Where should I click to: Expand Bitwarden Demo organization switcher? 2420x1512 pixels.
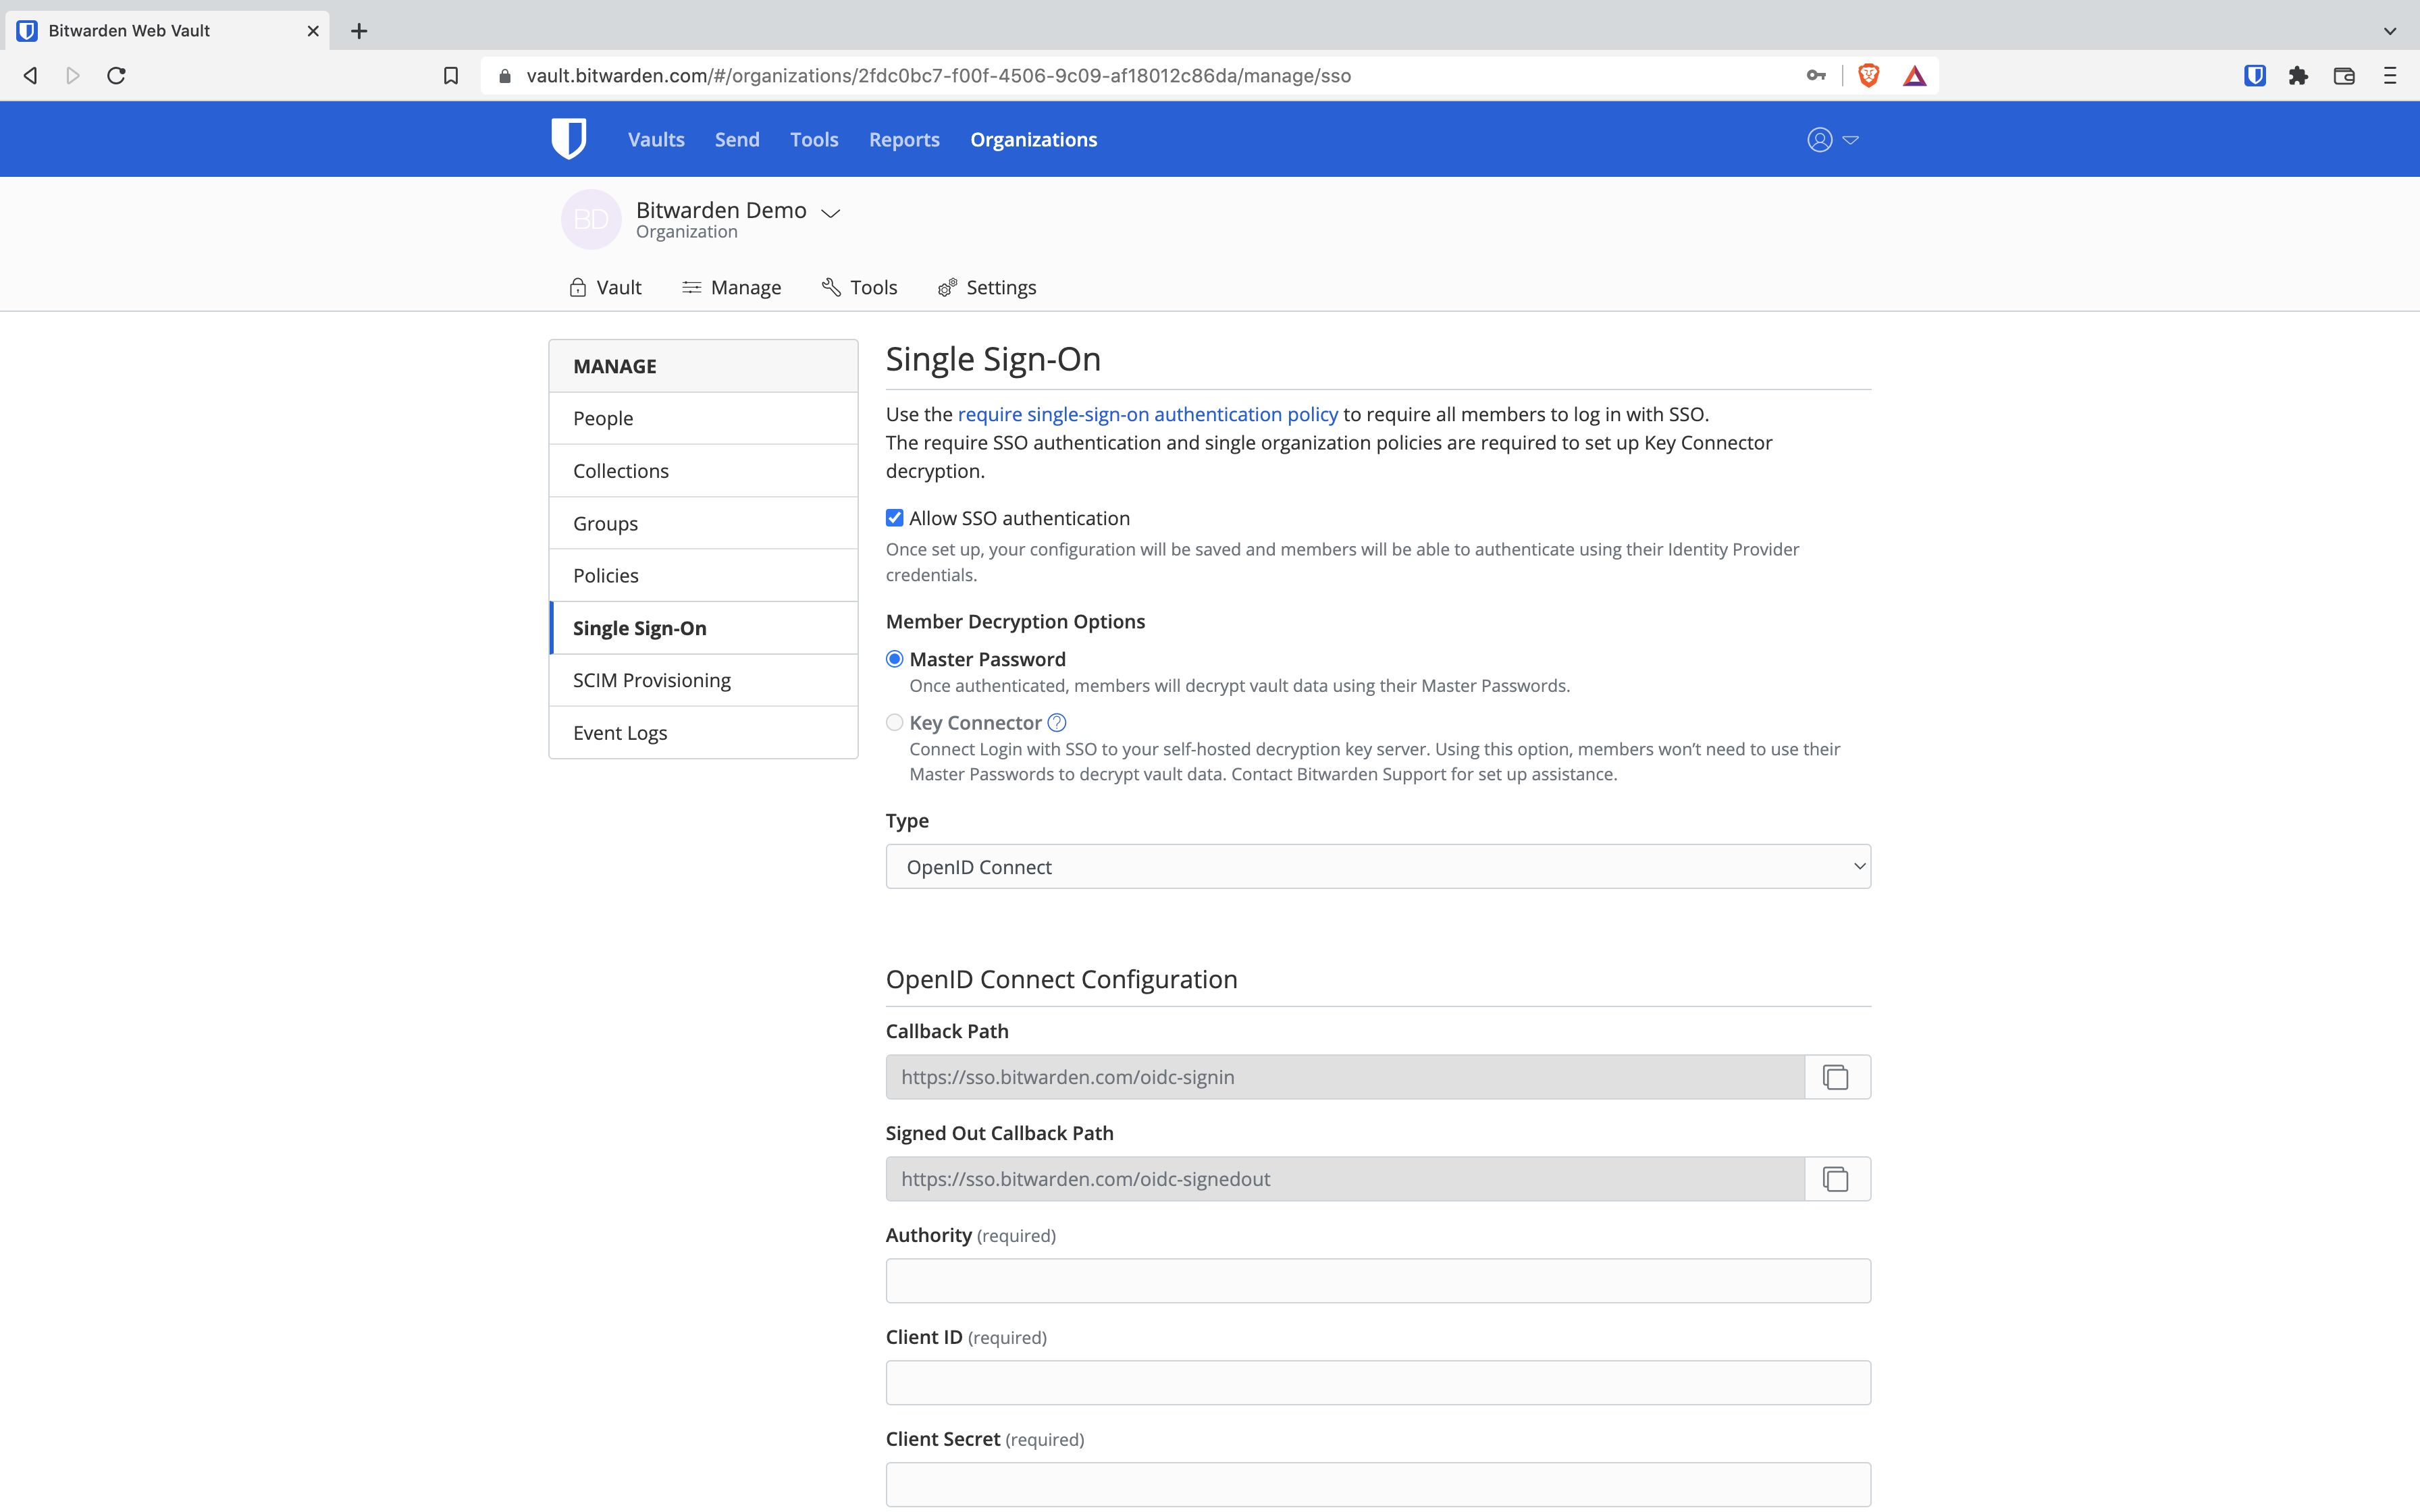[830, 212]
